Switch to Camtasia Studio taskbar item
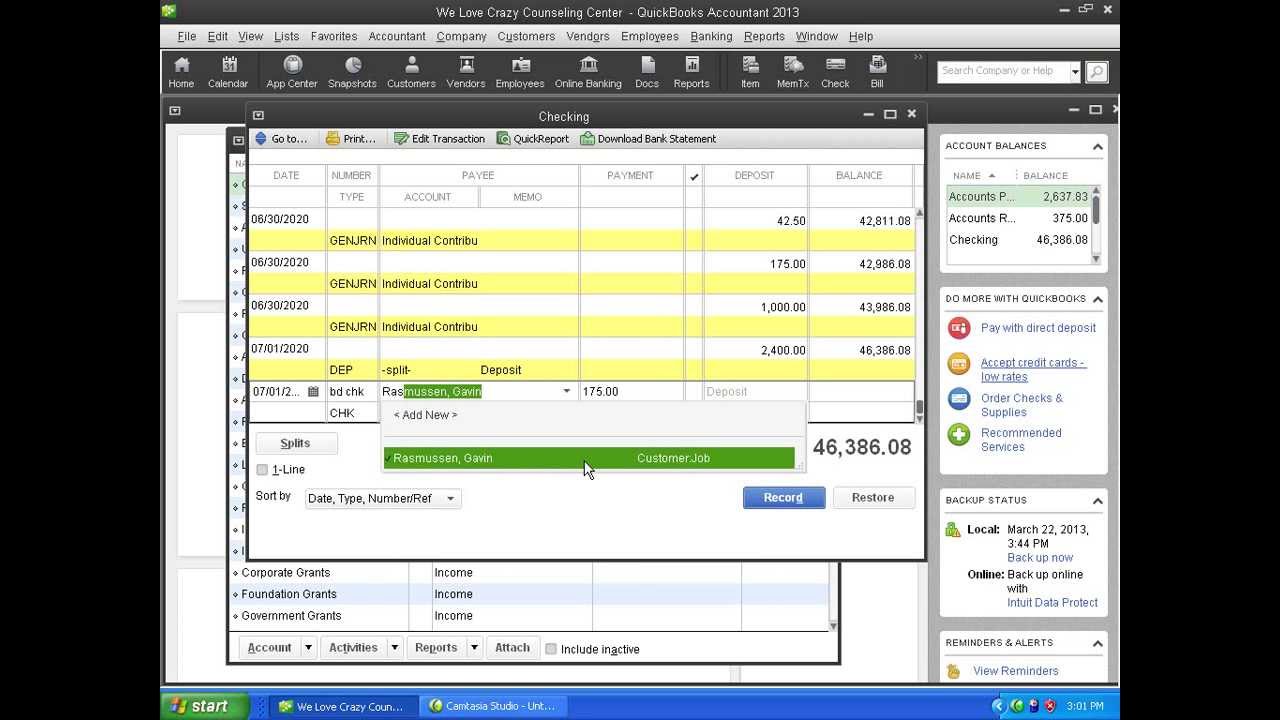Screen dimensions: 1280x720 tap(492, 706)
